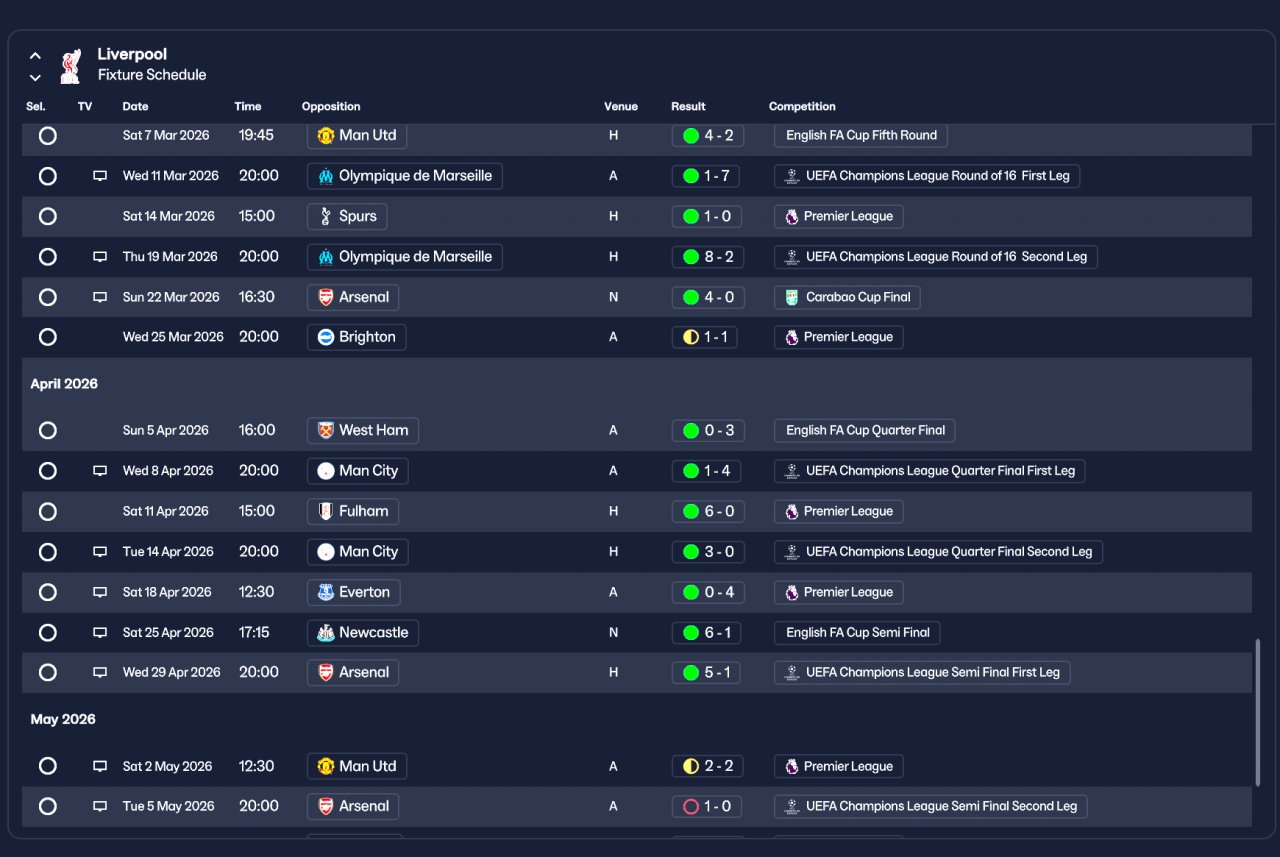1280x857 pixels.
Task: Click the TV icon for Arsenal Carabao Cup Final
Action: [100, 297]
